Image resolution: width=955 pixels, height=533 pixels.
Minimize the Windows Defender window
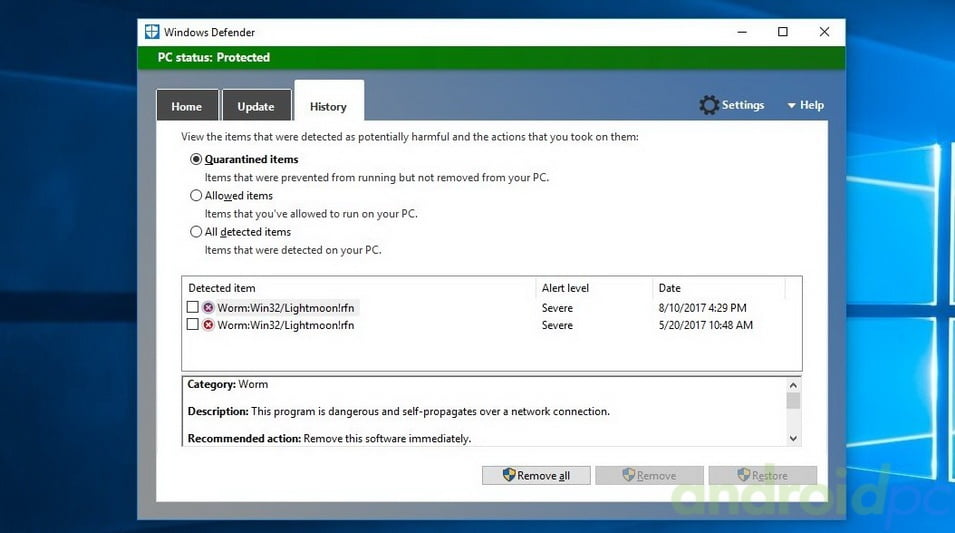click(x=742, y=32)
